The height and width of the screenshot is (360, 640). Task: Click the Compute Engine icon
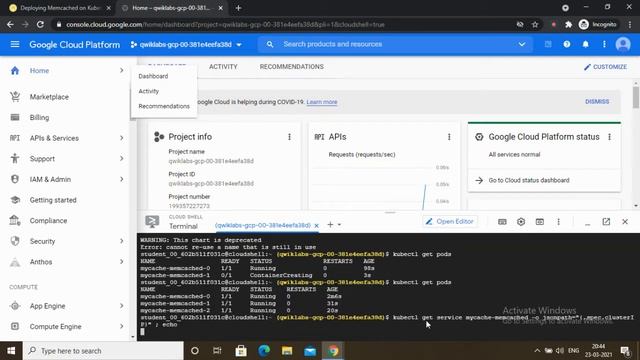click(x=15, y=327)
